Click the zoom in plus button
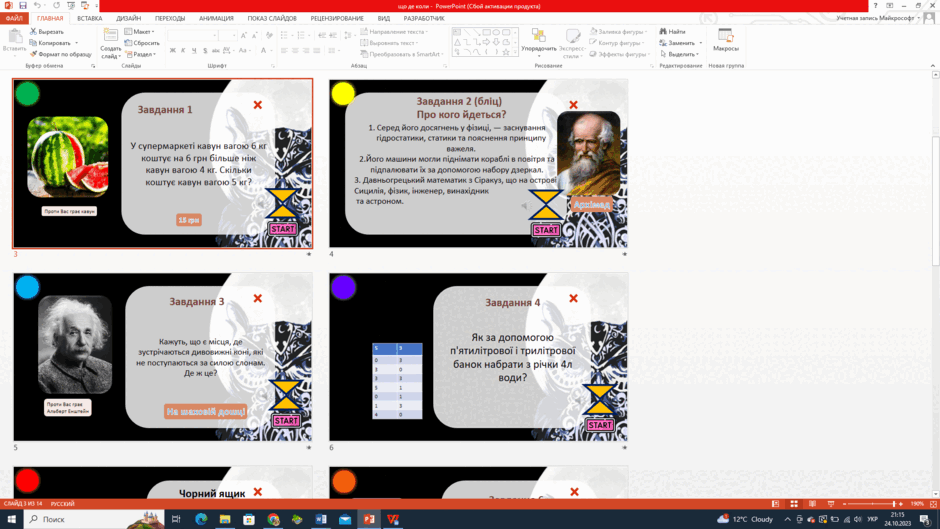Screen dimensions: 940x529 [902, 504]
